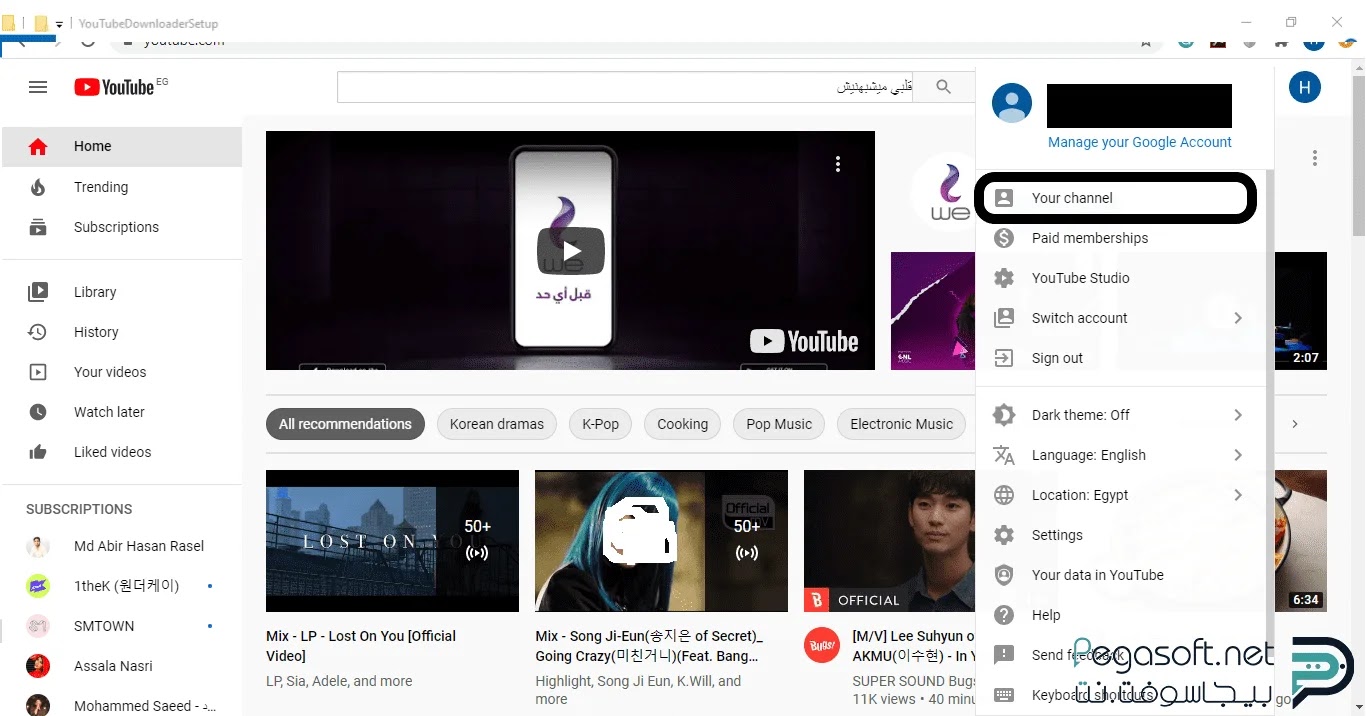
Task: Click Trending label in sidebar
Action: pos(101,187)
